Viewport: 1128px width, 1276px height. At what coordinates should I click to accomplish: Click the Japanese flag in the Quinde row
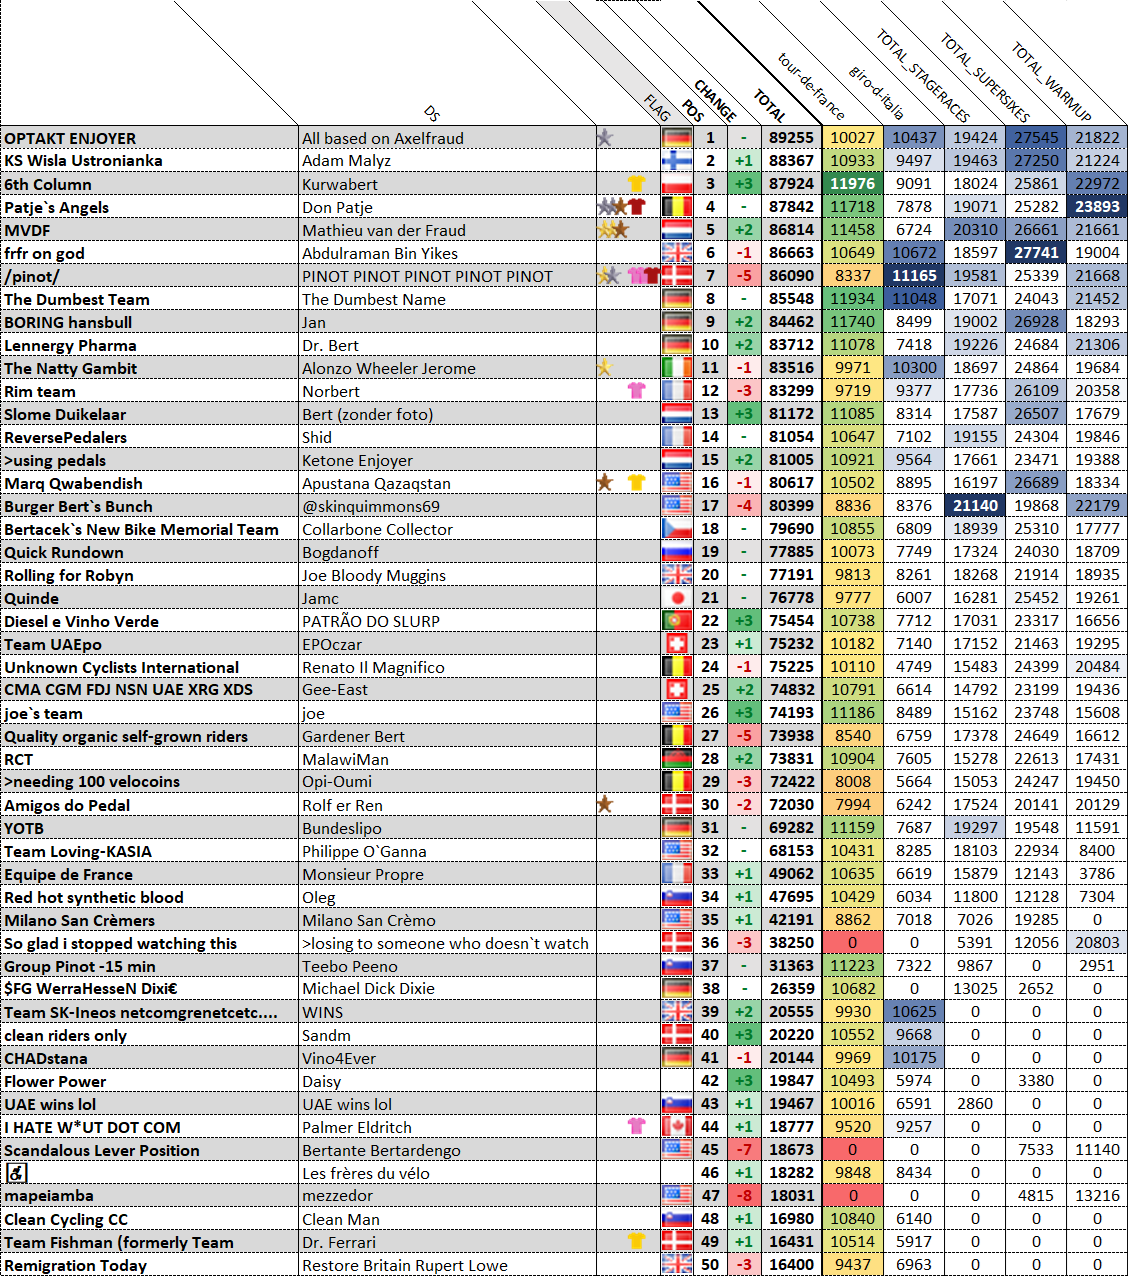(677, 598)
